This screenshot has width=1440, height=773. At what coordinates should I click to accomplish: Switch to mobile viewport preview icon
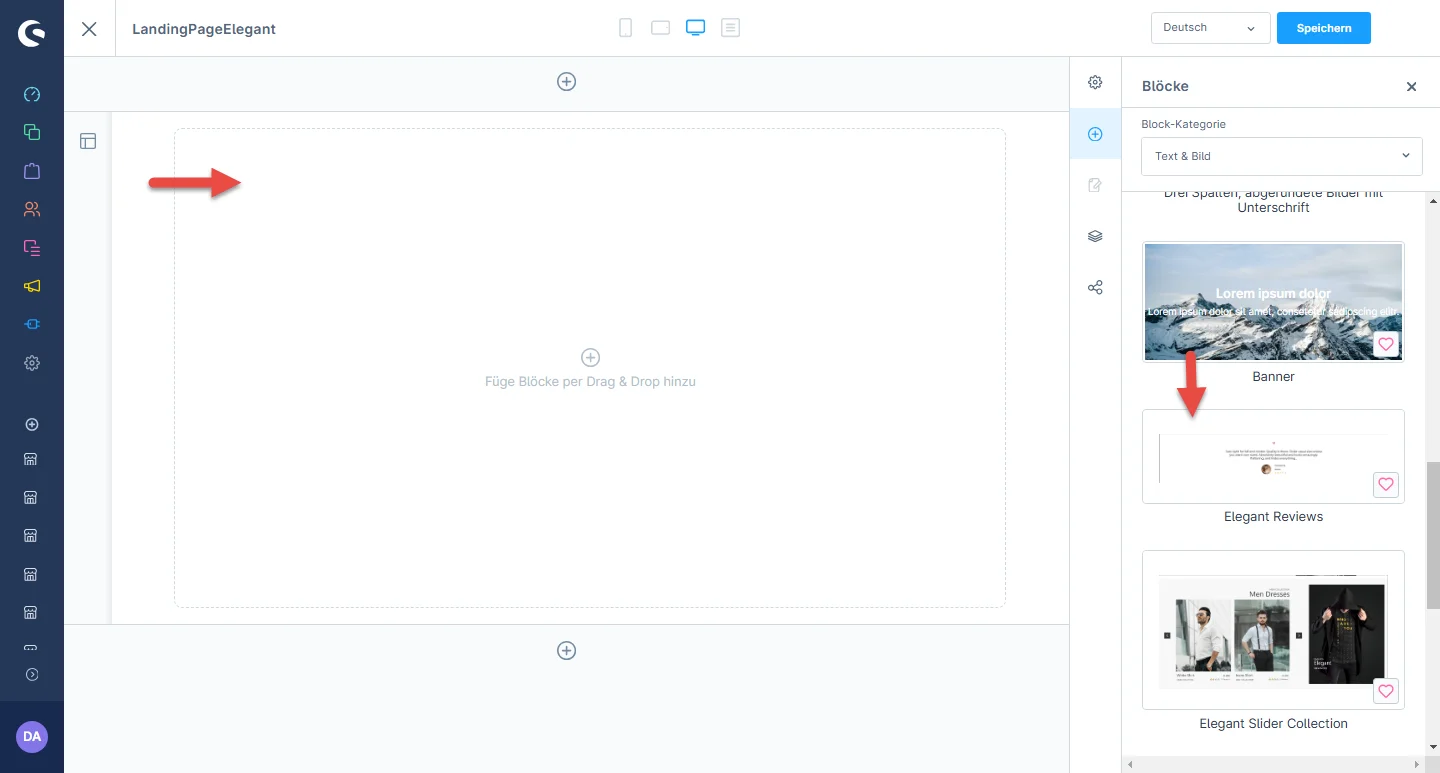[x=626, y=28]
